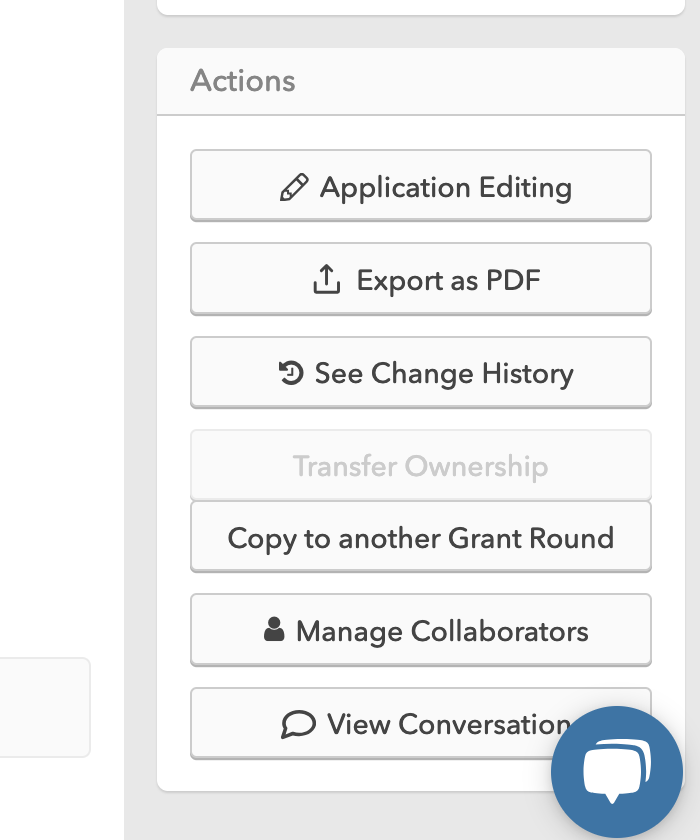The image size is (700, 840).
Task: Export the application as PDF
Action: pyautogui.click(x=421, y=278)
